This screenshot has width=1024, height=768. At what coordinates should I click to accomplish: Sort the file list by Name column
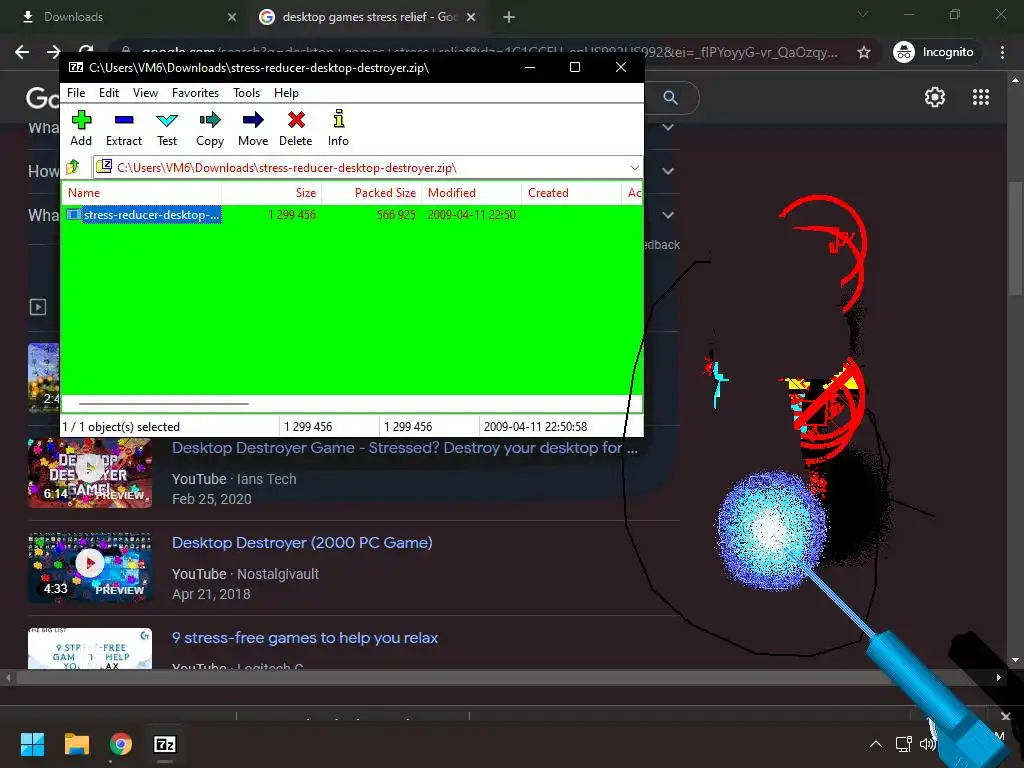142,193
